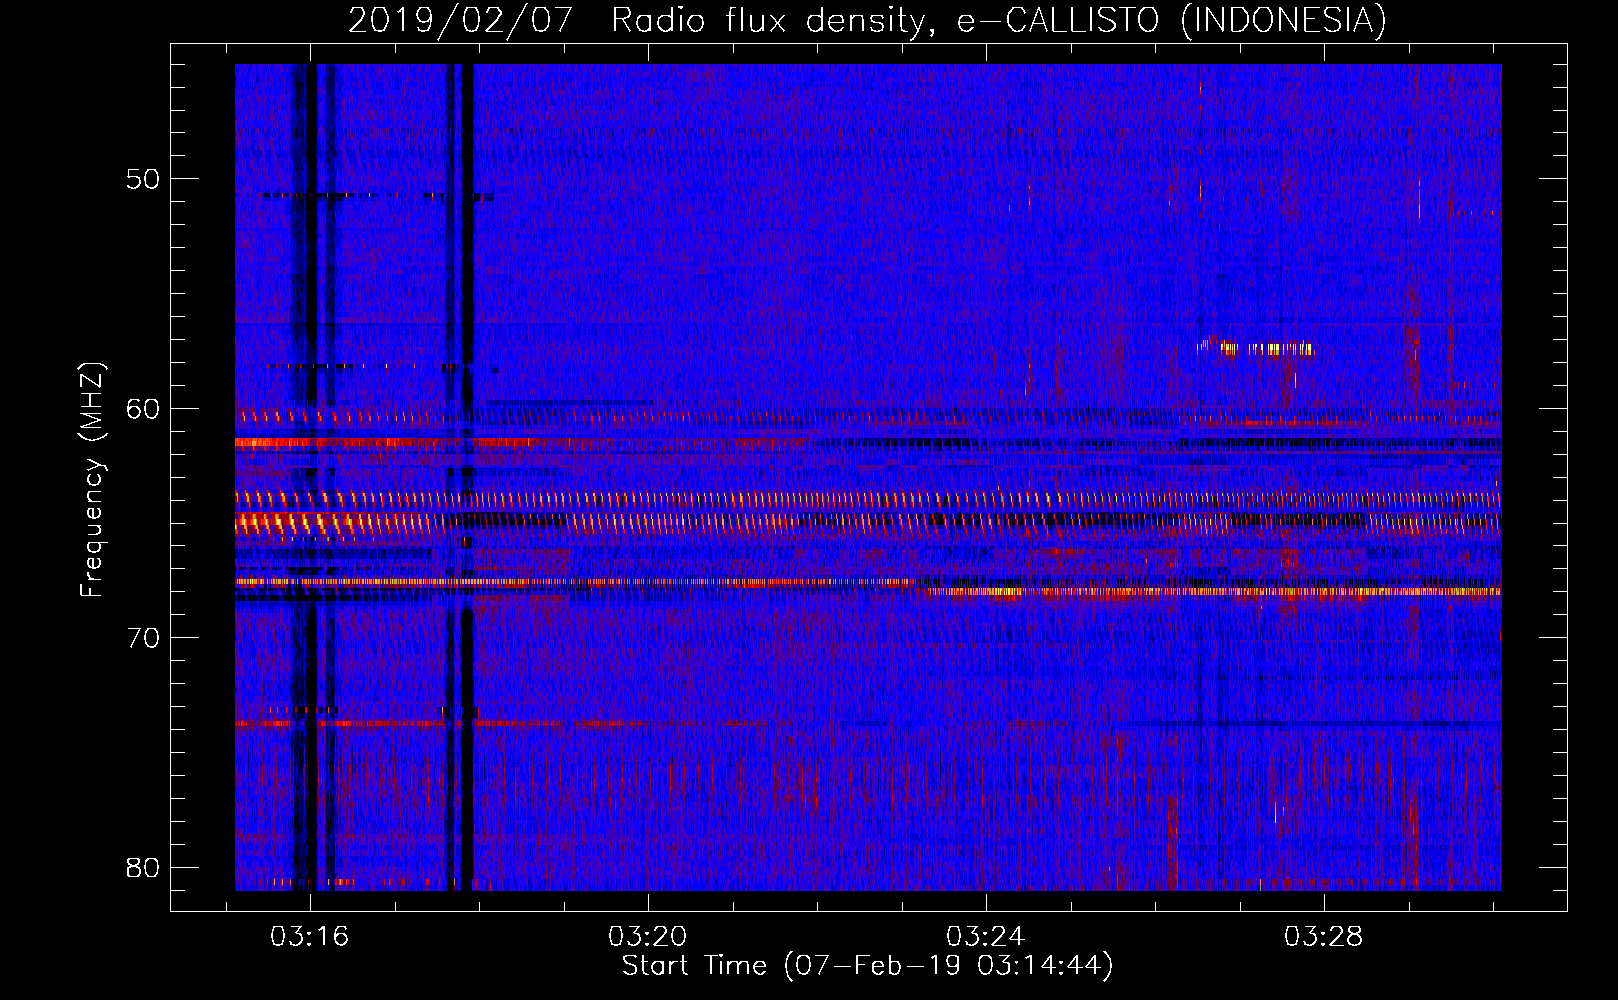Click the 03:28 time tick label
The image size is (1618, 1000).
coord(1323,937)
